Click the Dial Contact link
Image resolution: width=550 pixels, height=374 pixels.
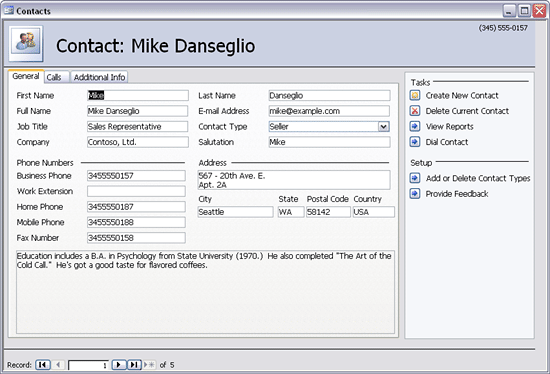point(447,142)
